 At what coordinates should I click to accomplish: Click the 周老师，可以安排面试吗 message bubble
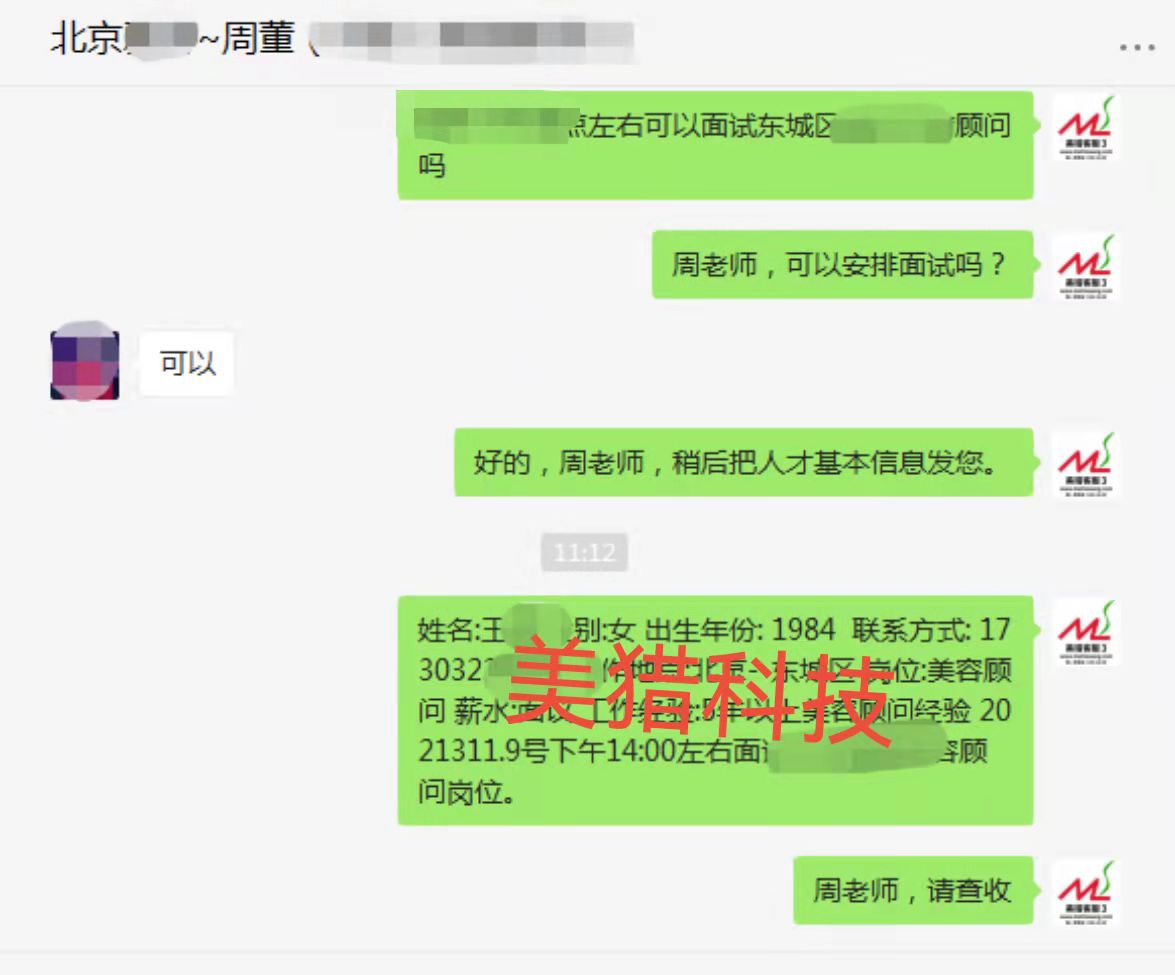[x=842, y=265]
